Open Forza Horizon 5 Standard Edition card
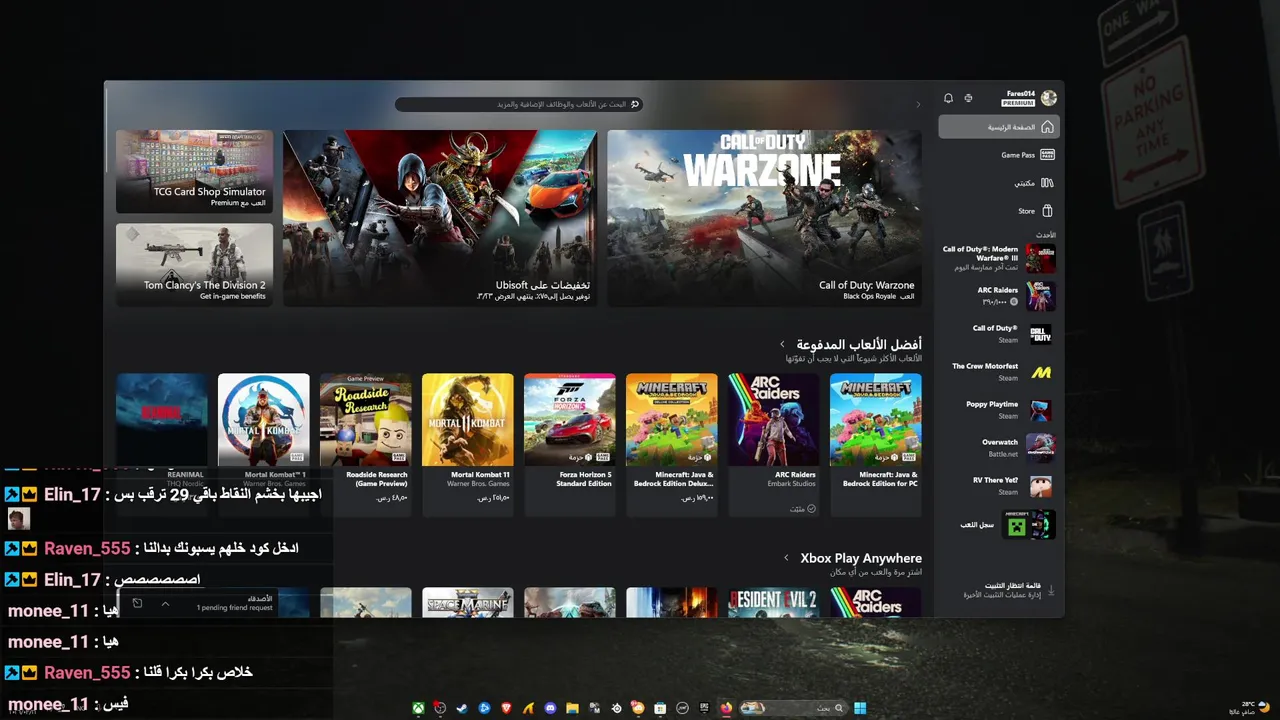The width and height of the screenshot is (1280, 720). (570, 444)
